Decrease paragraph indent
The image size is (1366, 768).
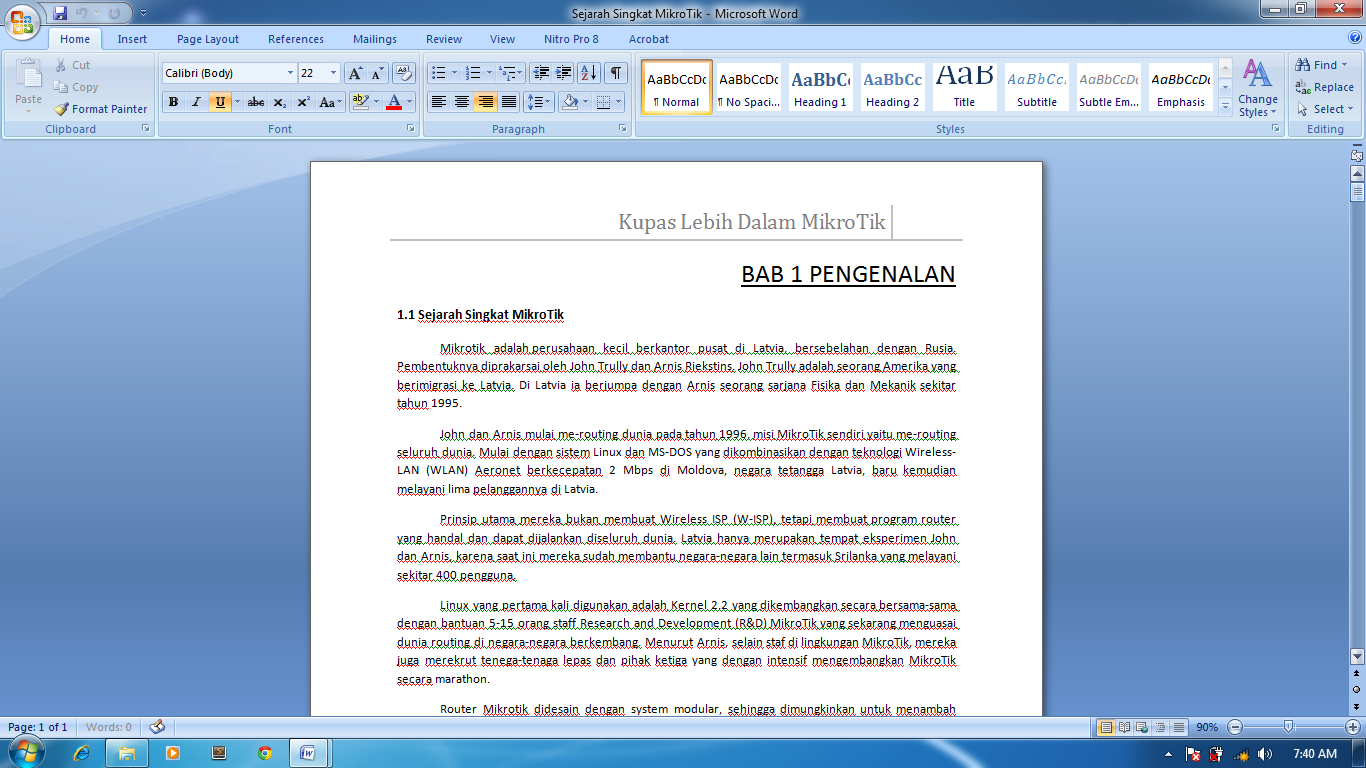tap(541, 73)
